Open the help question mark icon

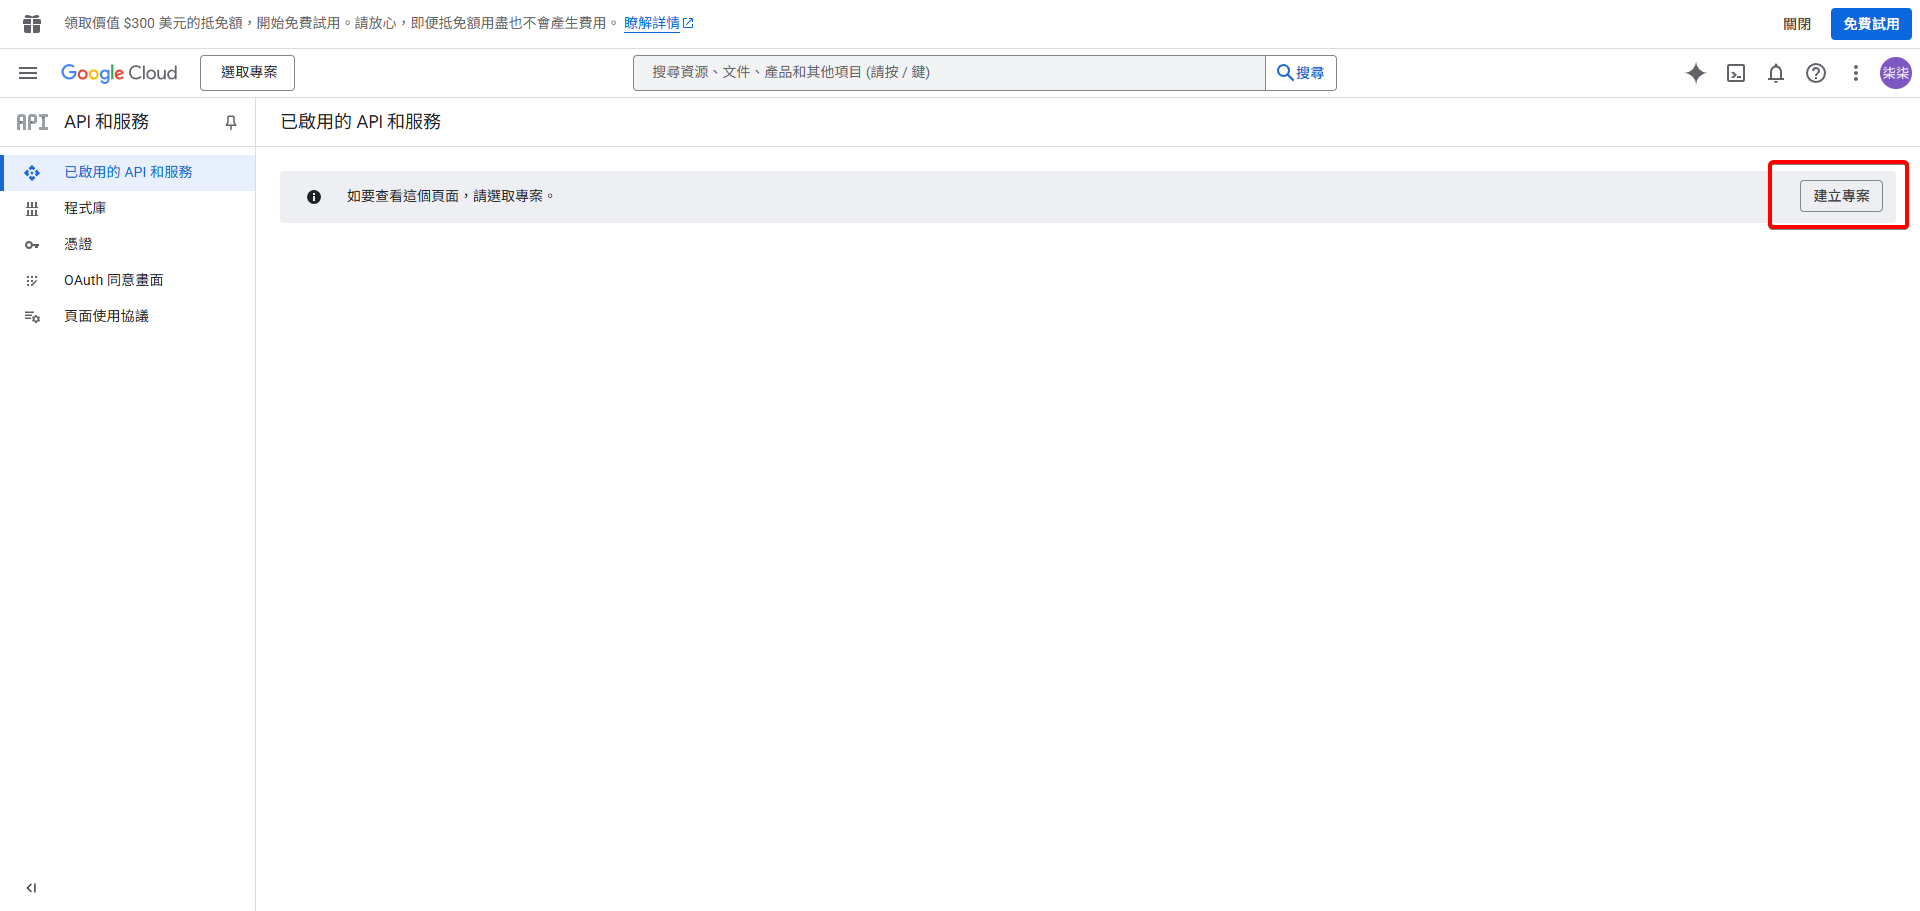click(1816, 73)
